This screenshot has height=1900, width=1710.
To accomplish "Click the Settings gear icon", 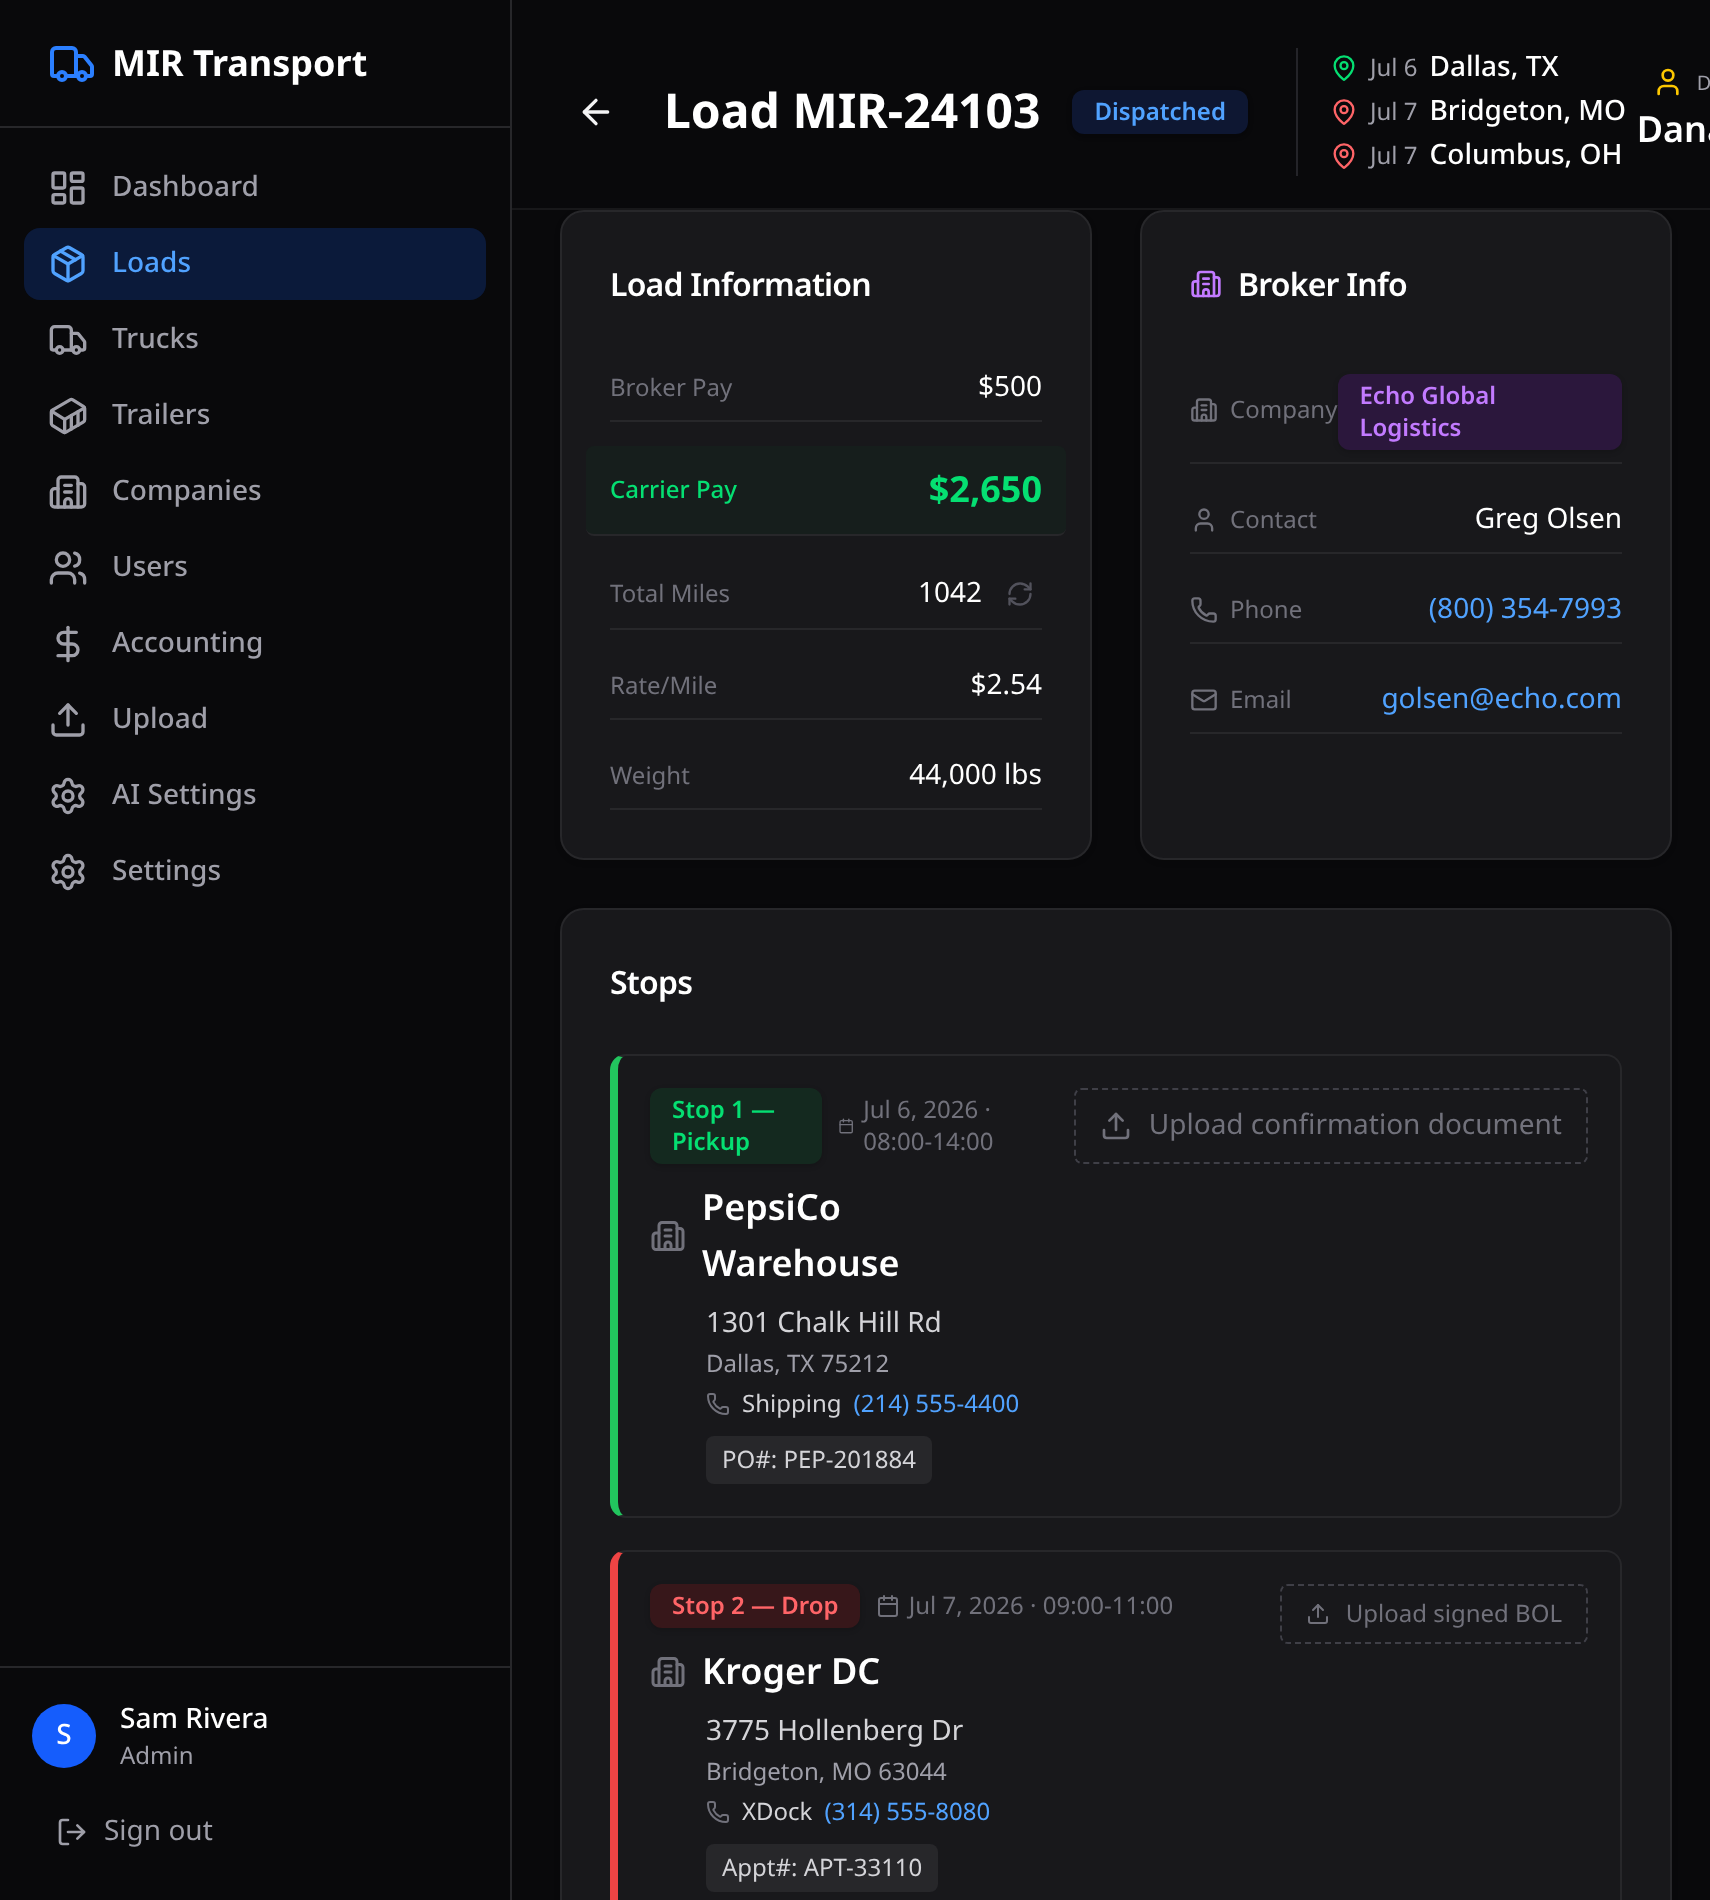I will [68, 871].
